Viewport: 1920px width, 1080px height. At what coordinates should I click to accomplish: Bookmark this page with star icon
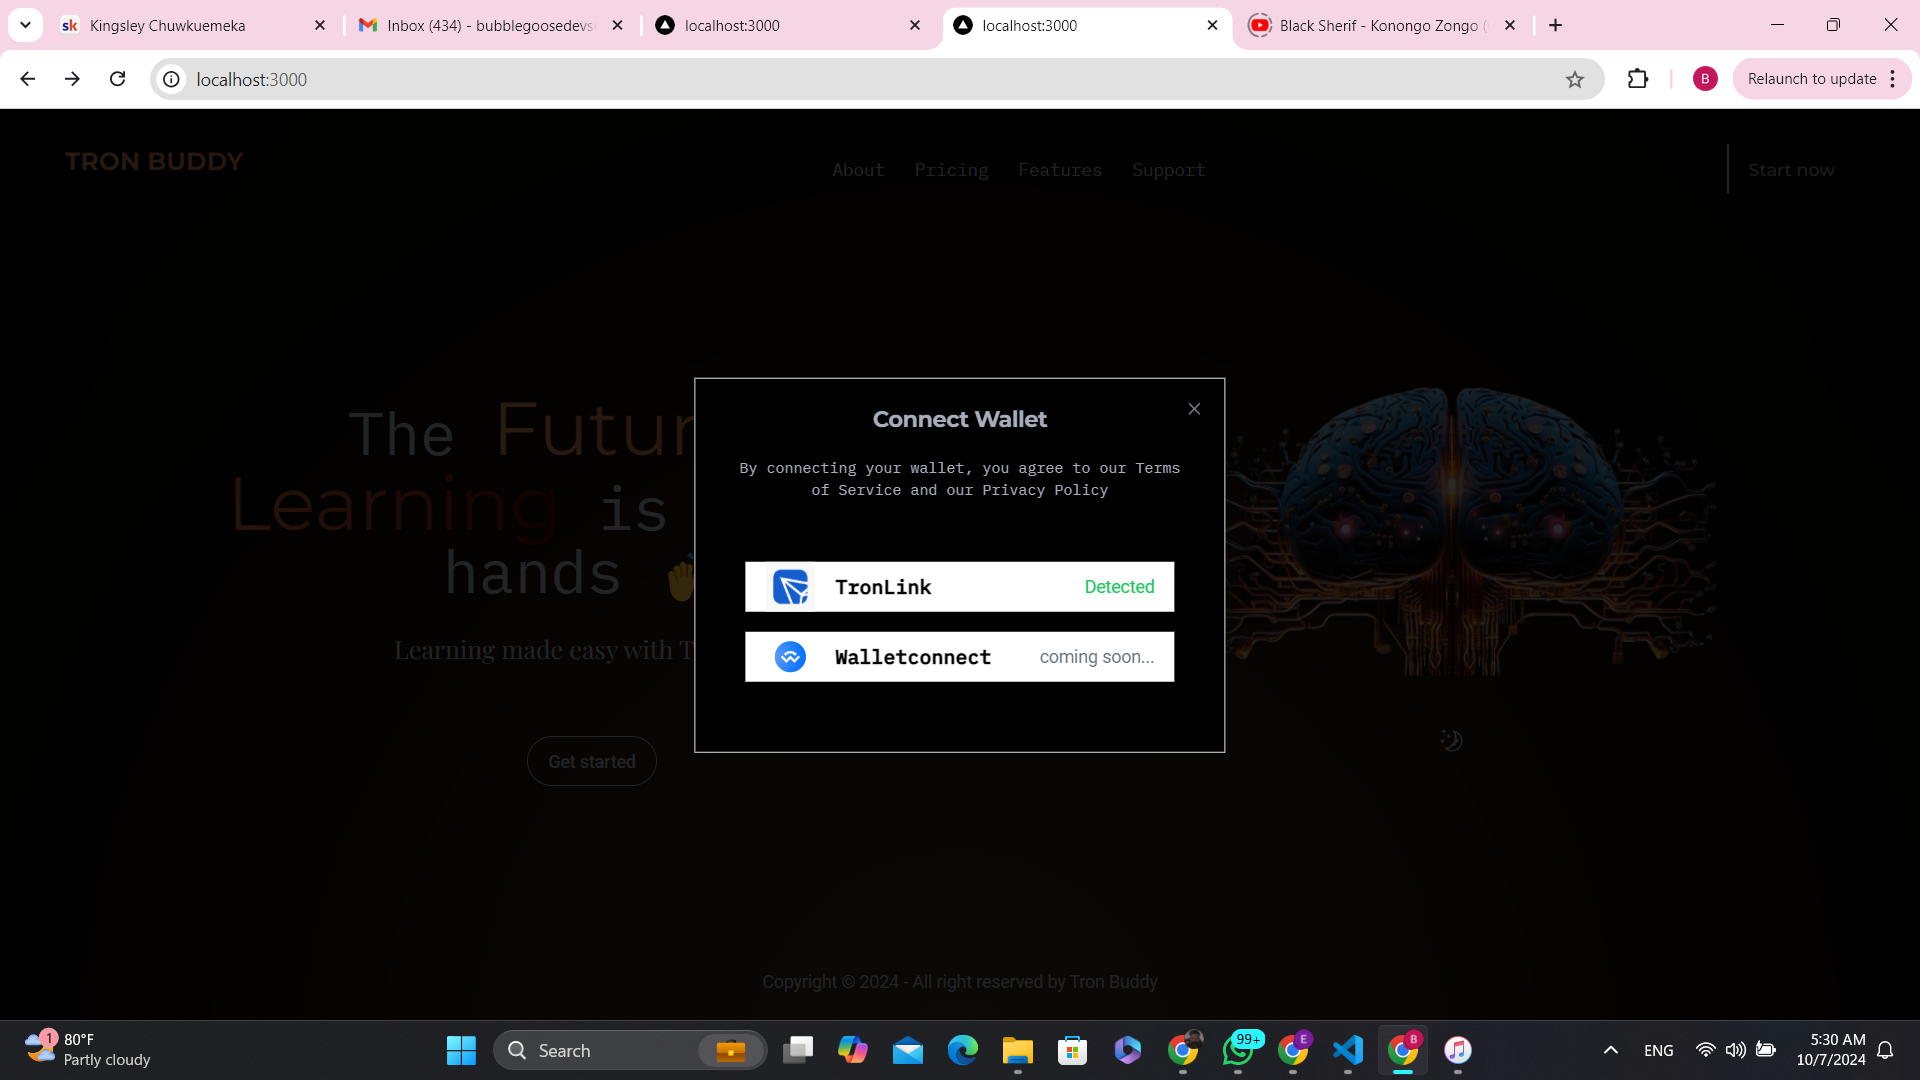[x=1575, y=80]
